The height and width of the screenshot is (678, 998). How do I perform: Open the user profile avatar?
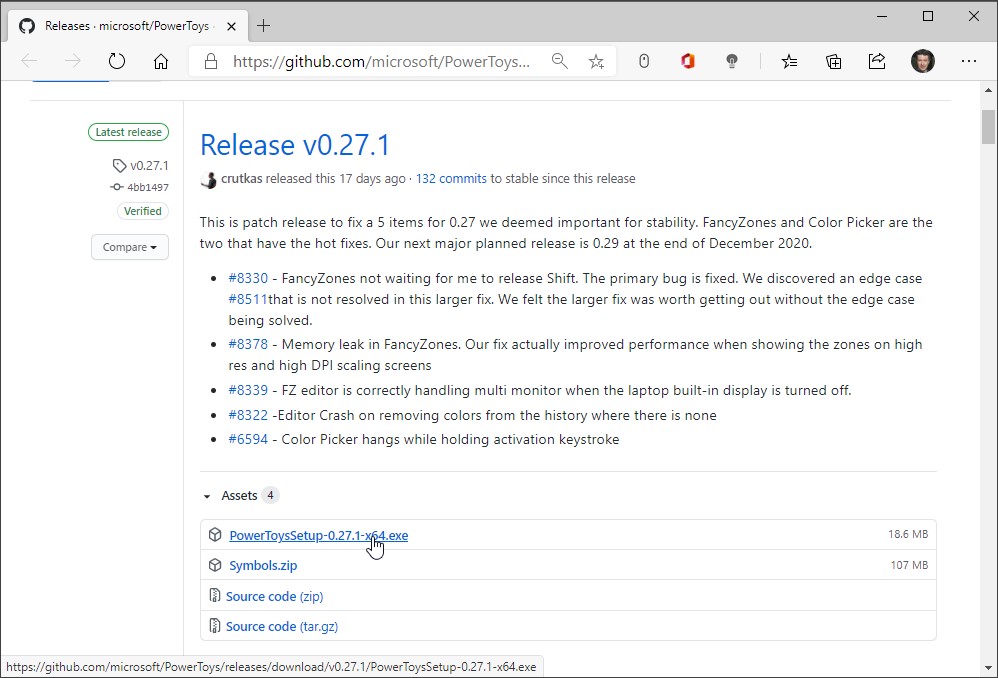[x=922, y=62]
